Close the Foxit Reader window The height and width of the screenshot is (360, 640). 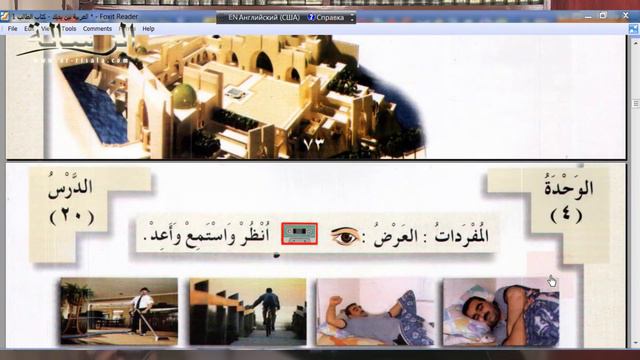click(626, 15)
